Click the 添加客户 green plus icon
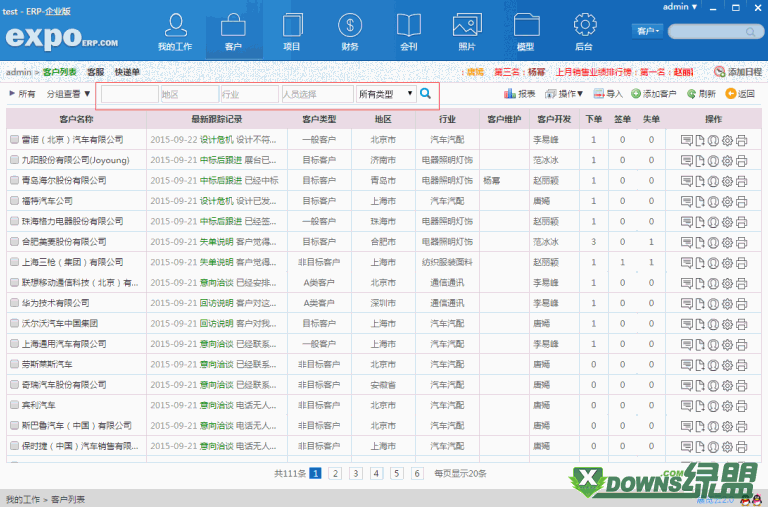Viewport: 768px width, 507px height. click(636, 94)
